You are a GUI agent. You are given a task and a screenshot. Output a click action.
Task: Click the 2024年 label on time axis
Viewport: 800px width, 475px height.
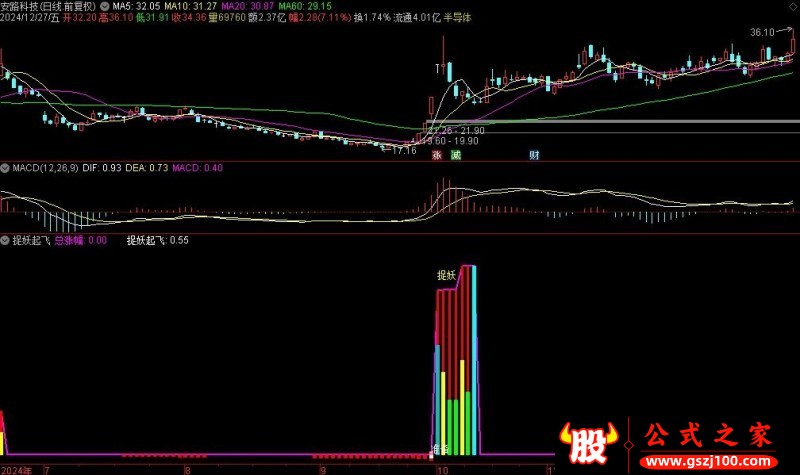[16, 470]
